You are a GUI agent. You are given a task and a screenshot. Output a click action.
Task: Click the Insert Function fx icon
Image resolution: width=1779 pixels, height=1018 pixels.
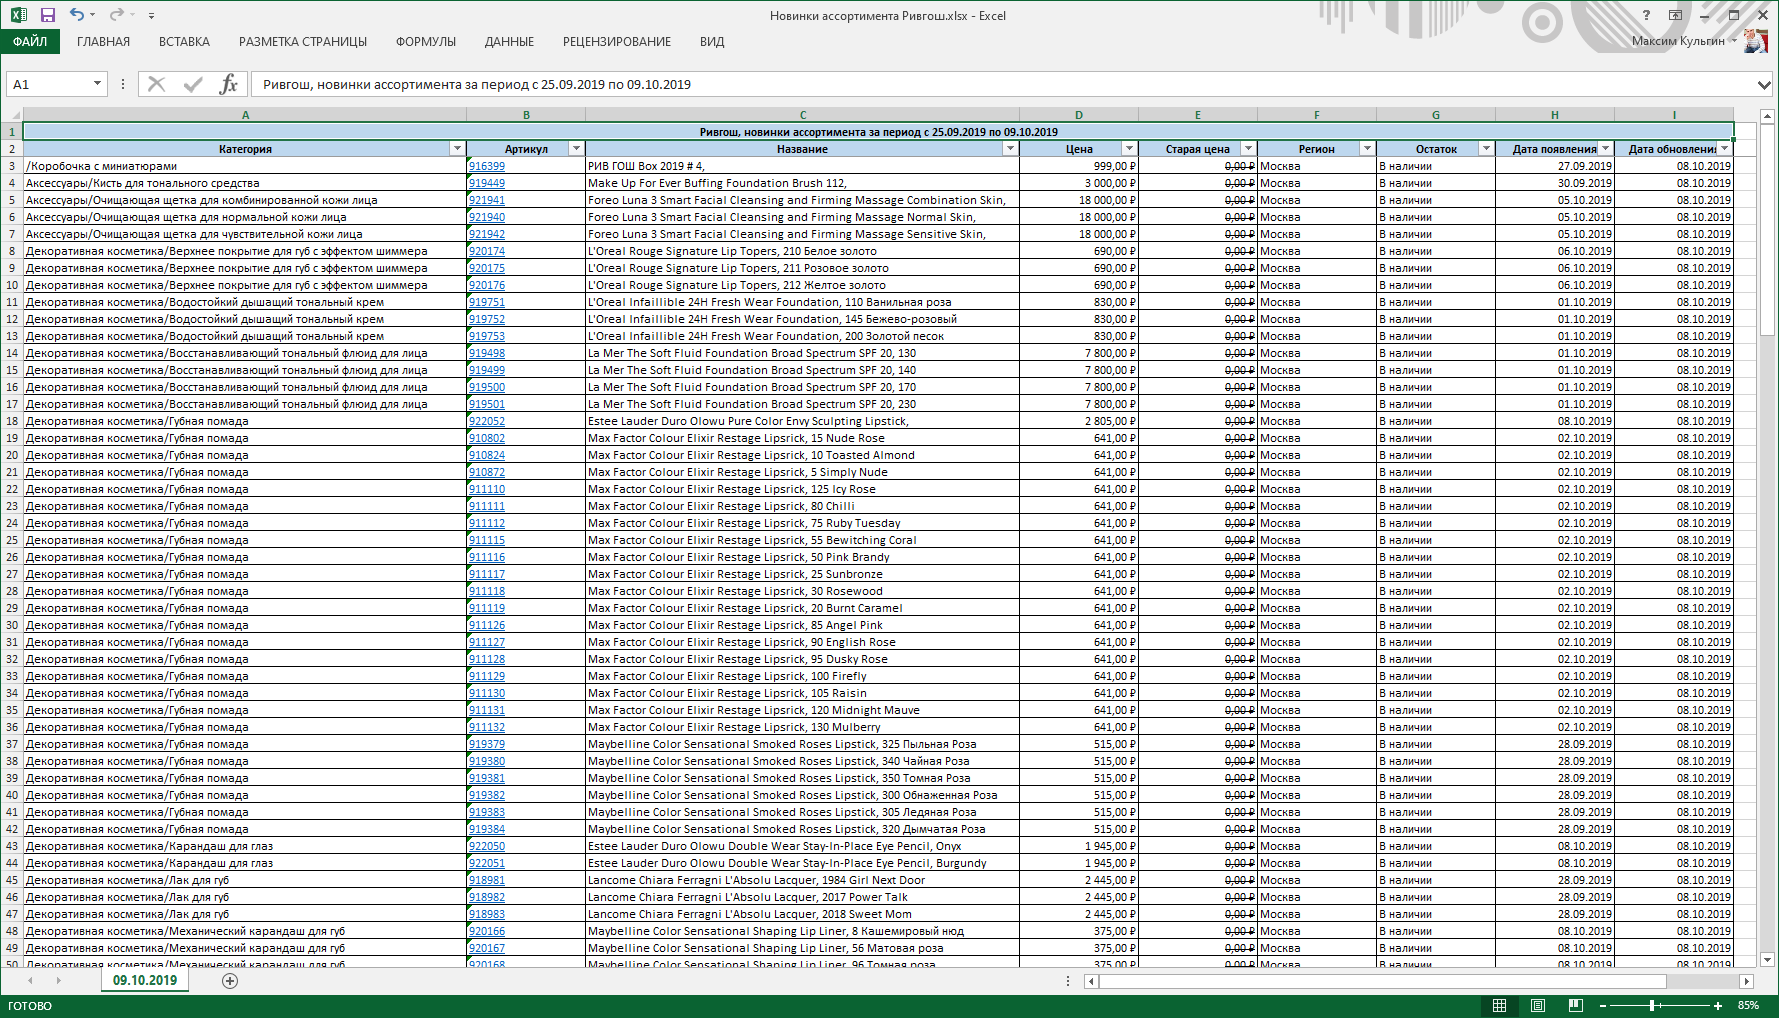click(x=228, y=84)
